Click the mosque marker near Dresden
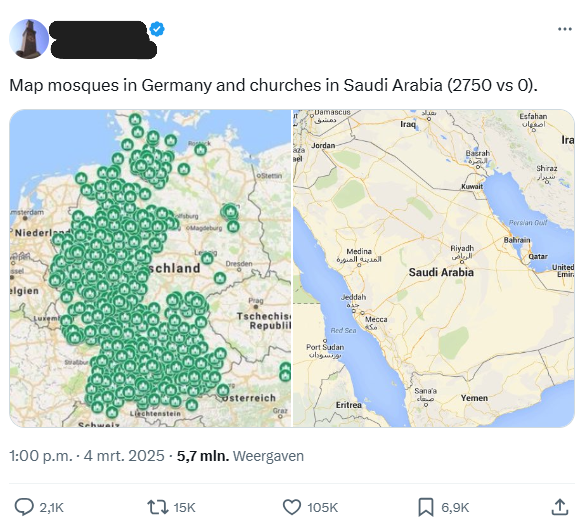Image resolution: width=588 pixels, height=532 pixels. pyautogui.click(x=220, y=278)
